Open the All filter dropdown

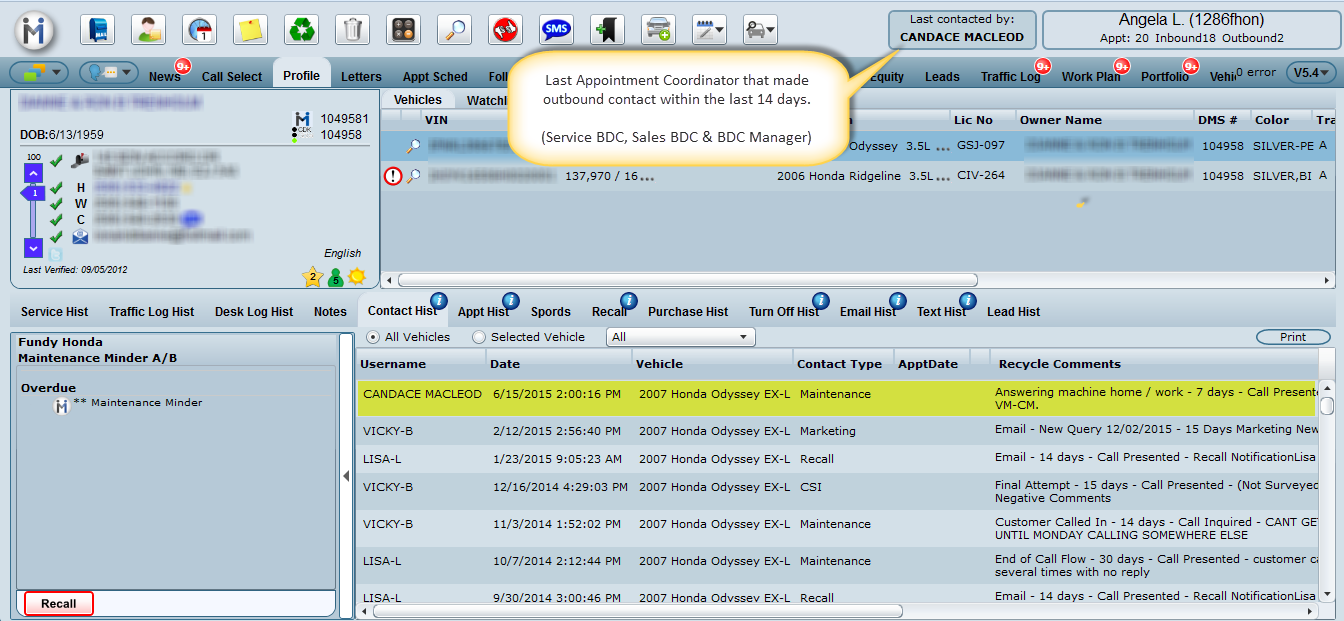pos(680,337)
